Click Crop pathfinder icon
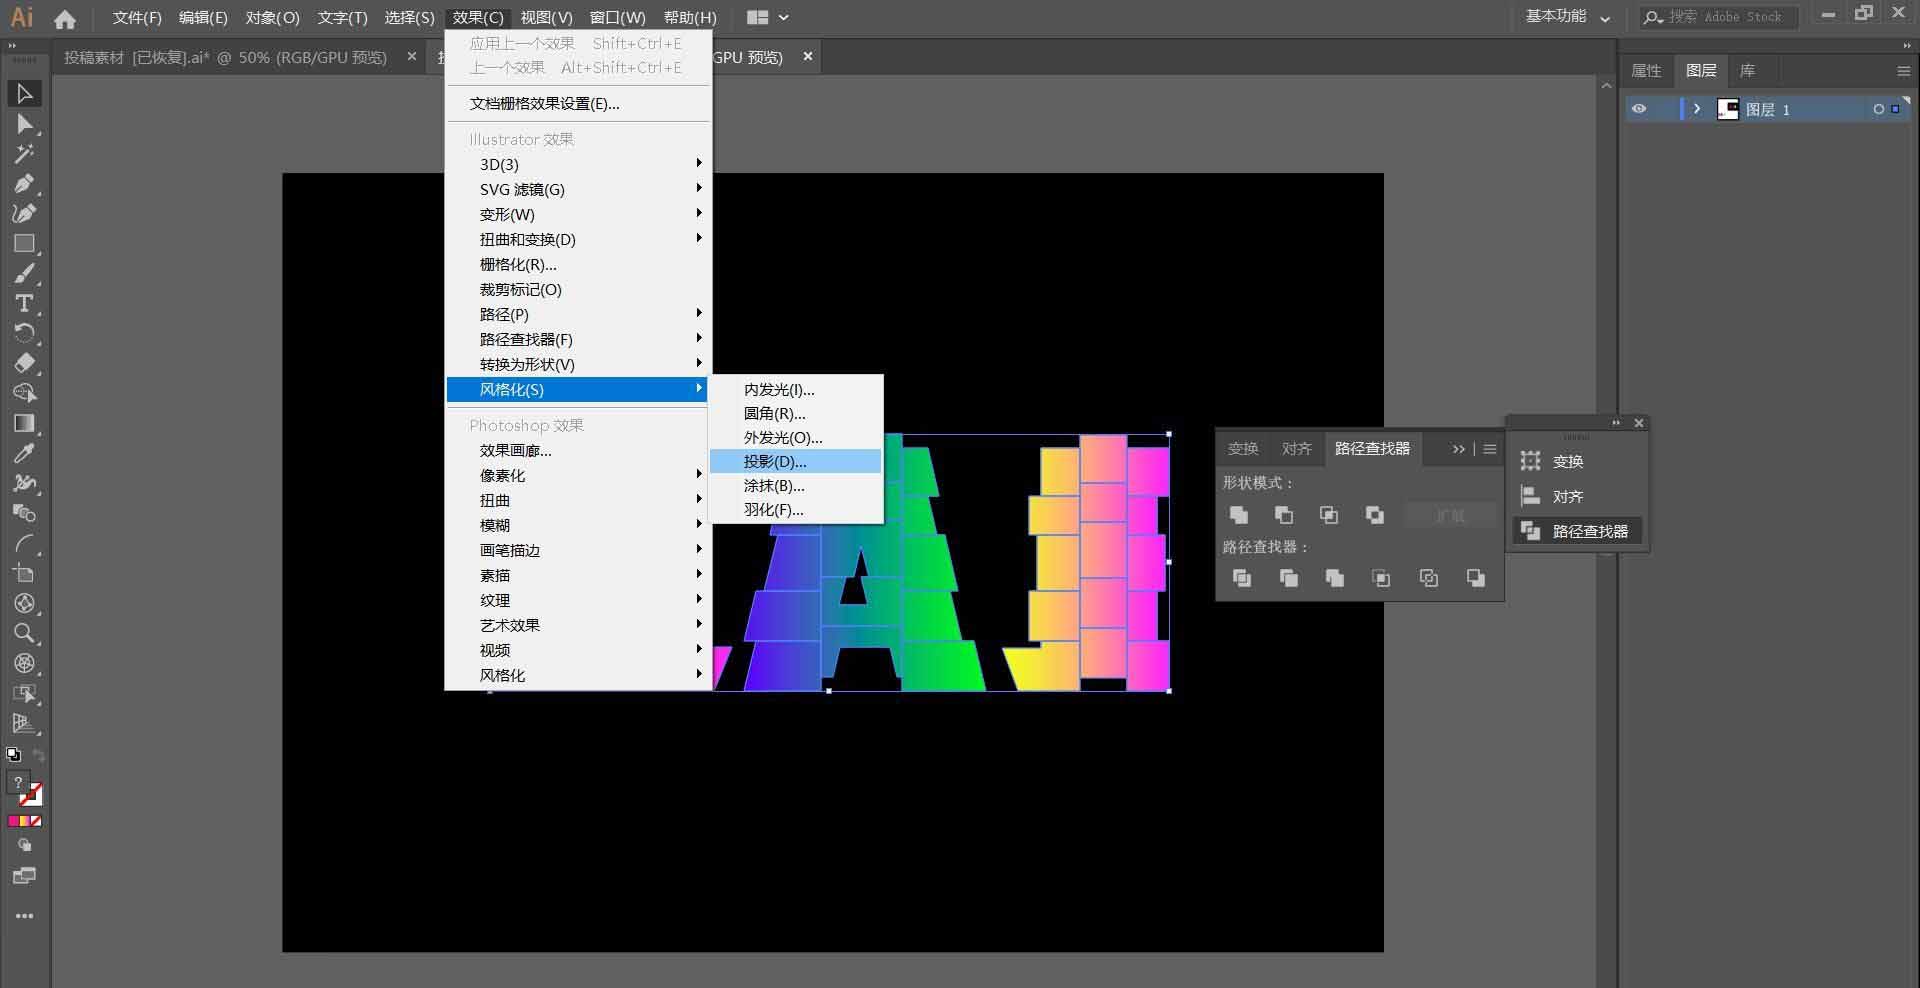The height and width of the screenshot is (988, 1920). pyautogui.click(x=1381, y=578)
